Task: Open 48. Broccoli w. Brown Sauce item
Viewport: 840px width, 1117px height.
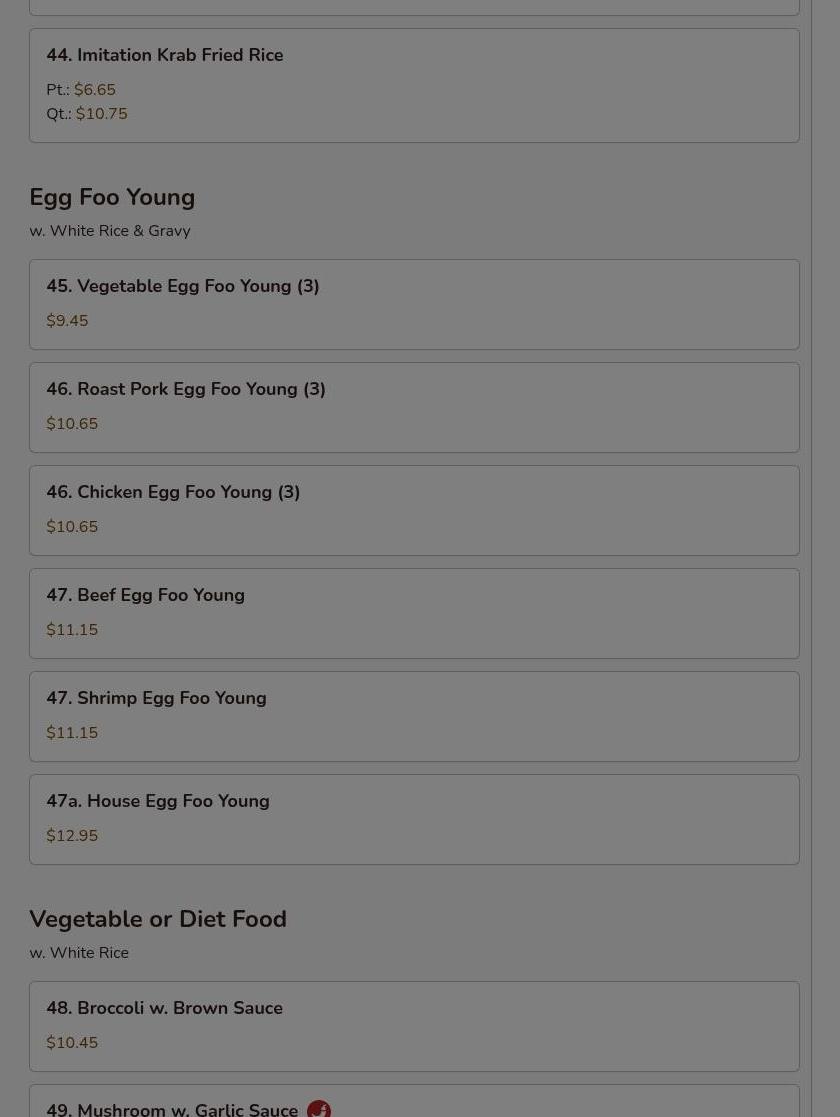Action: pos(165,1009)
